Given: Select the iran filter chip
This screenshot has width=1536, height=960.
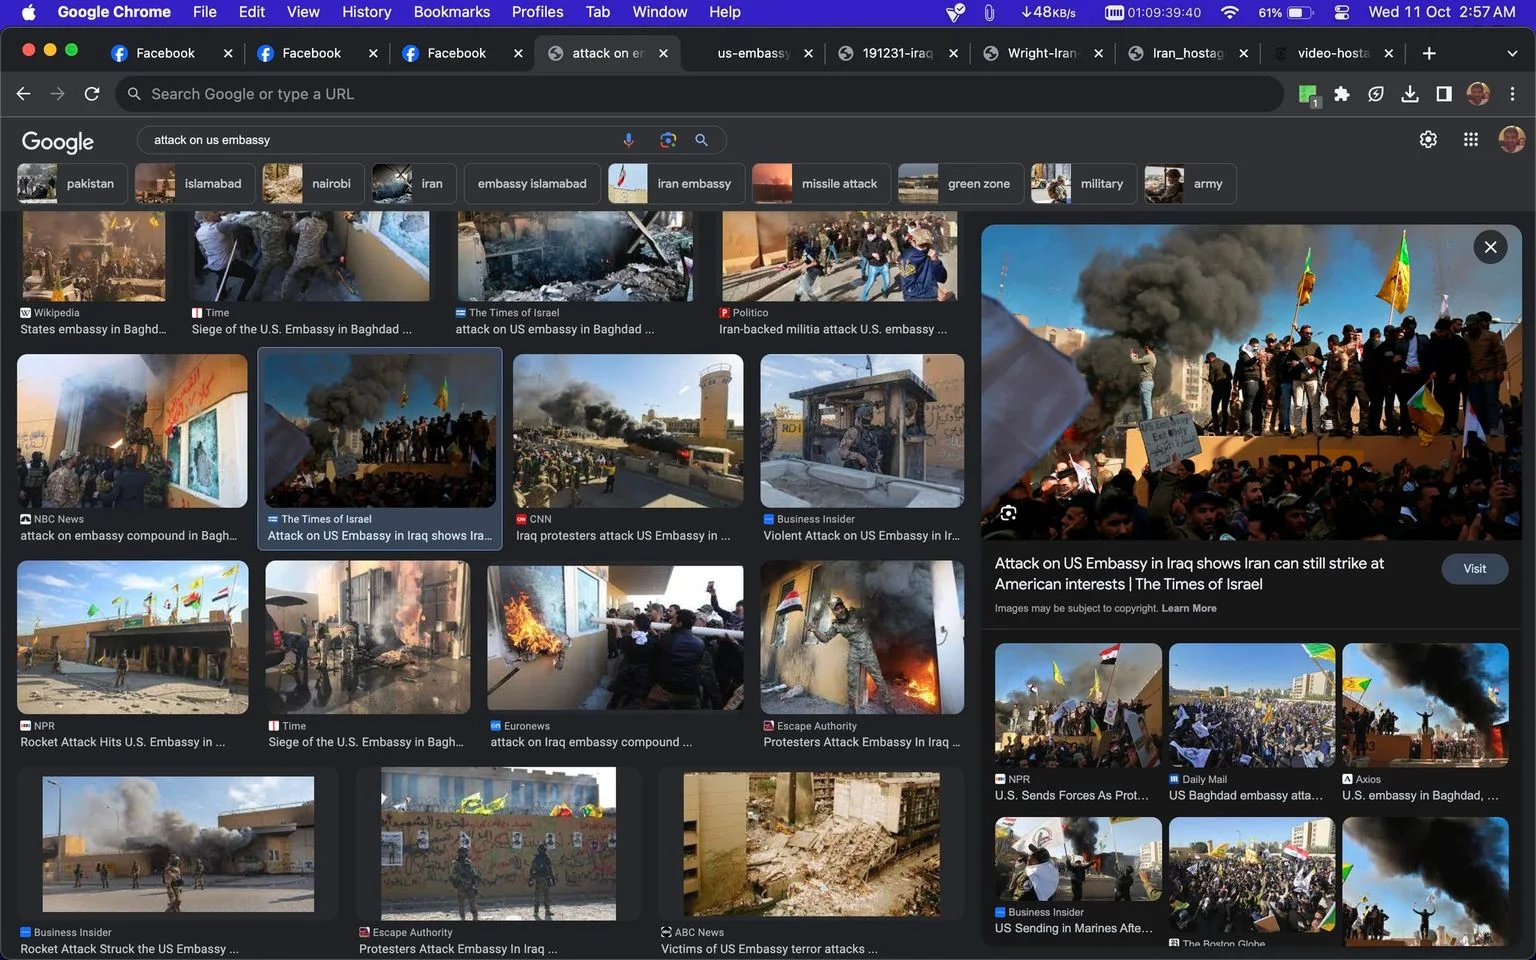Looking at the screenshot, I should [414, 184].
